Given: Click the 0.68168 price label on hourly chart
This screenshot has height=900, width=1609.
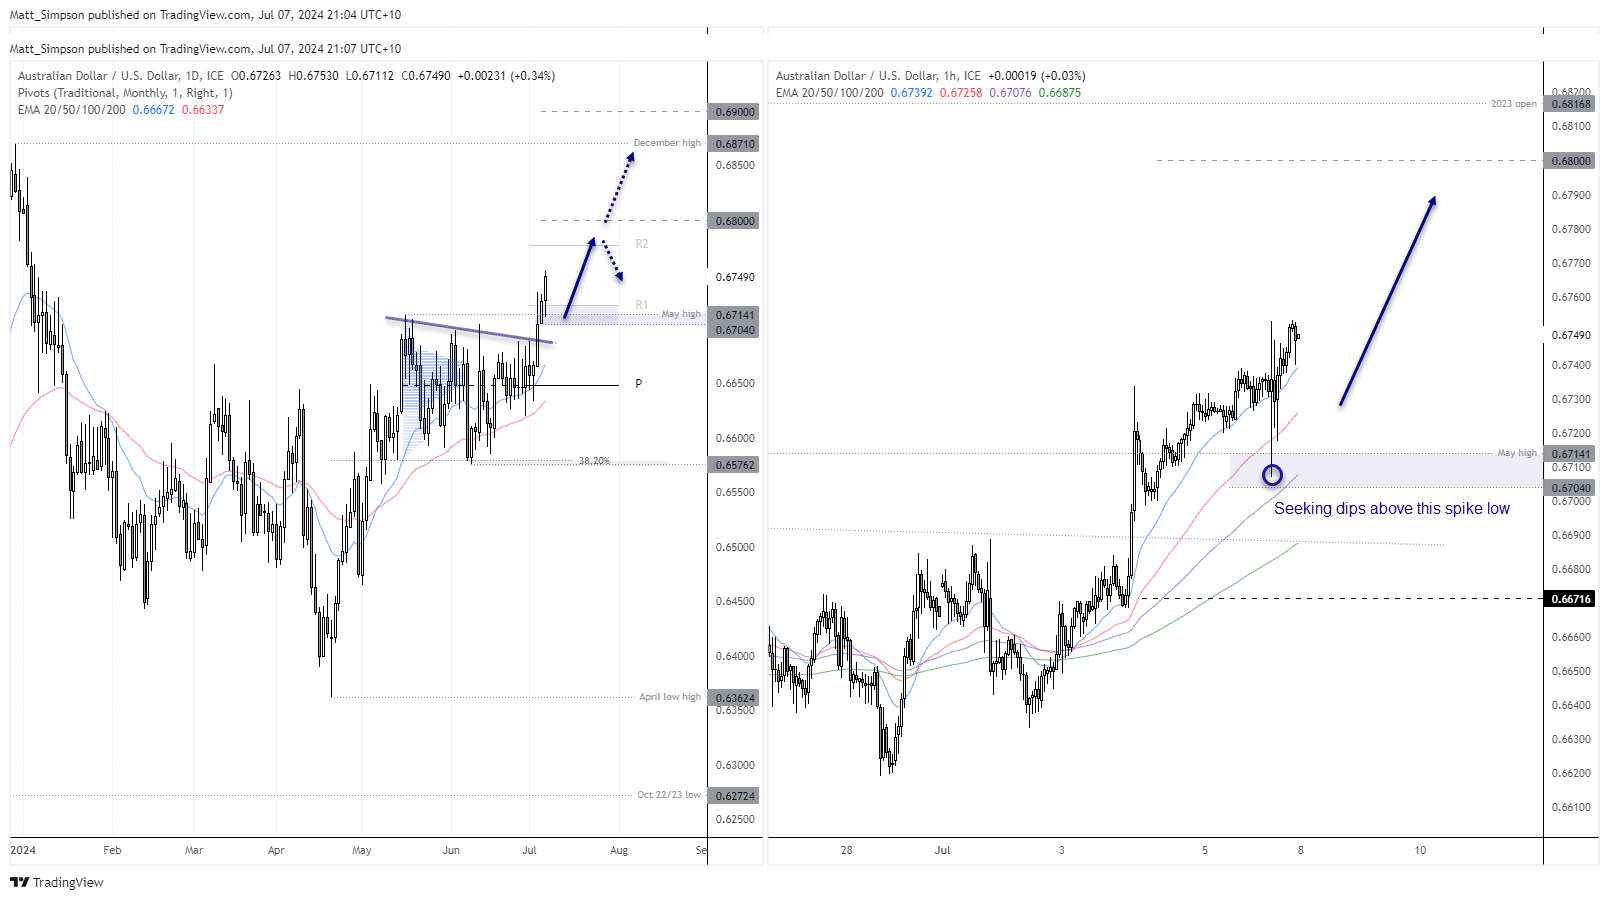Looking at the screenshot, I should (x=1571, y=104).
